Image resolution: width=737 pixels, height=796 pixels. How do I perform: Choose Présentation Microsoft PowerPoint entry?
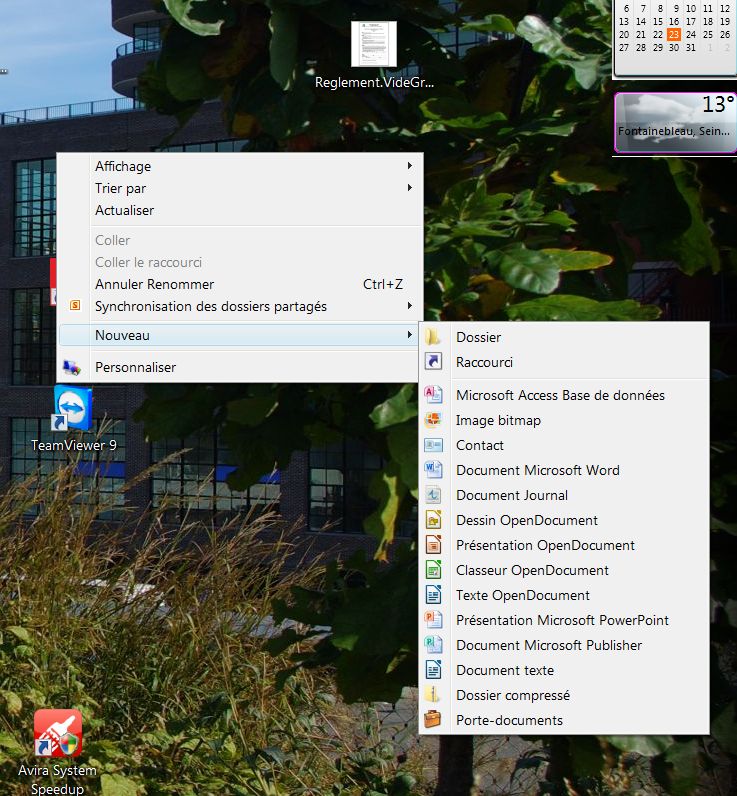point(562,620)
